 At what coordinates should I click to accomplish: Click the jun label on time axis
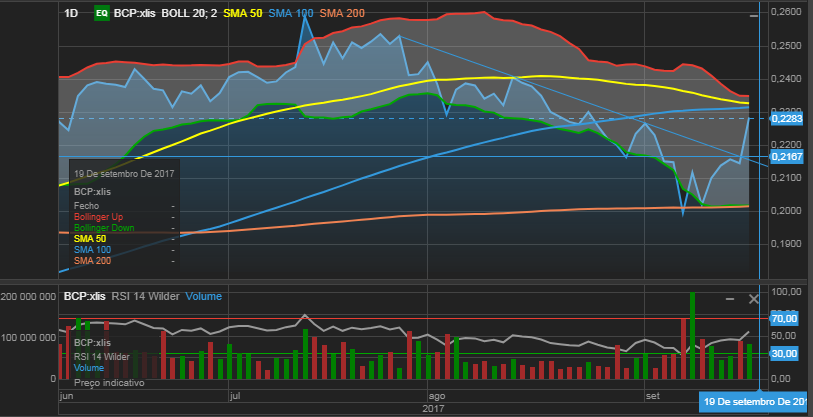tap(66, 396)
